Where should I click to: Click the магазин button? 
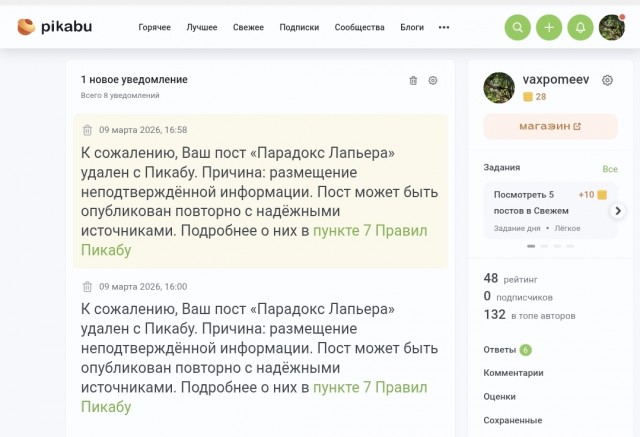(x=549, y=127)
